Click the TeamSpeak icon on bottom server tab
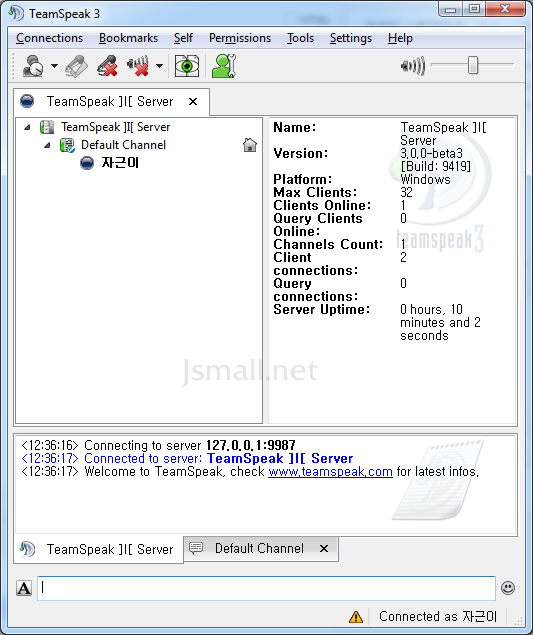The height and width of the screenshot is (635, 533). [x=27, y=549]
